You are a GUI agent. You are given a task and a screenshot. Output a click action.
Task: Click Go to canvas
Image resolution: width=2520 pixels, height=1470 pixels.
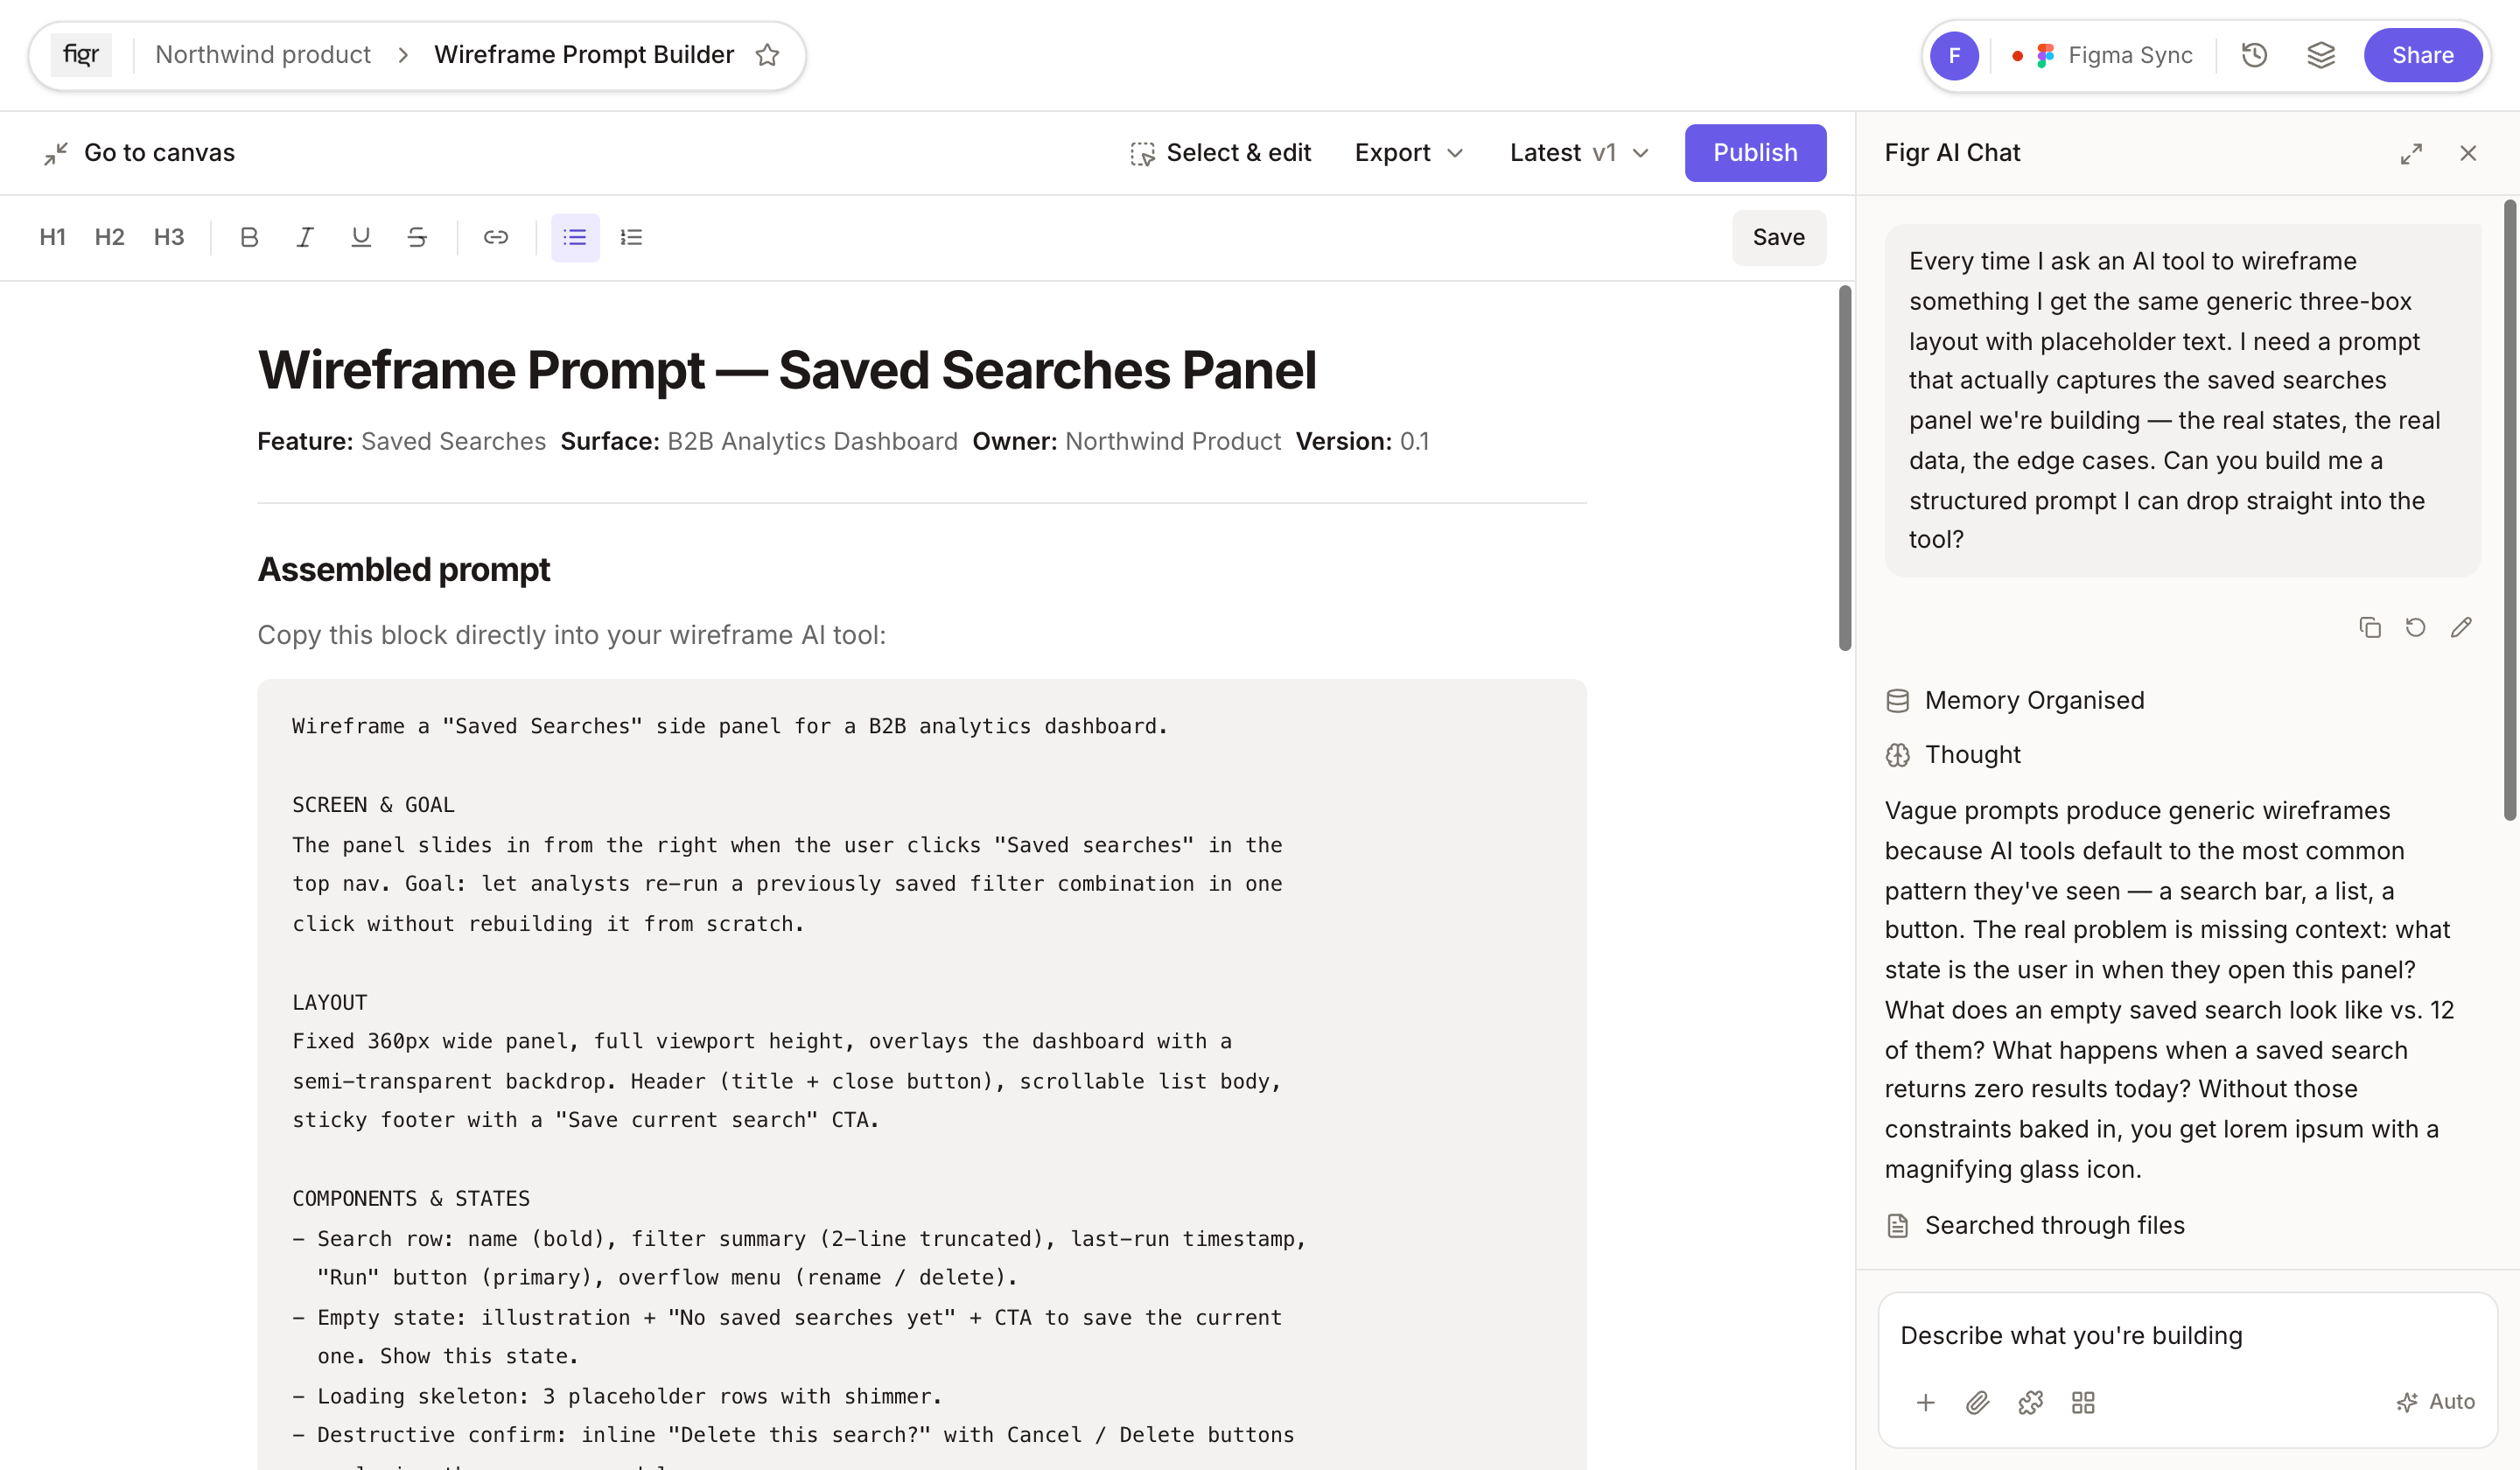pos(139,153)
